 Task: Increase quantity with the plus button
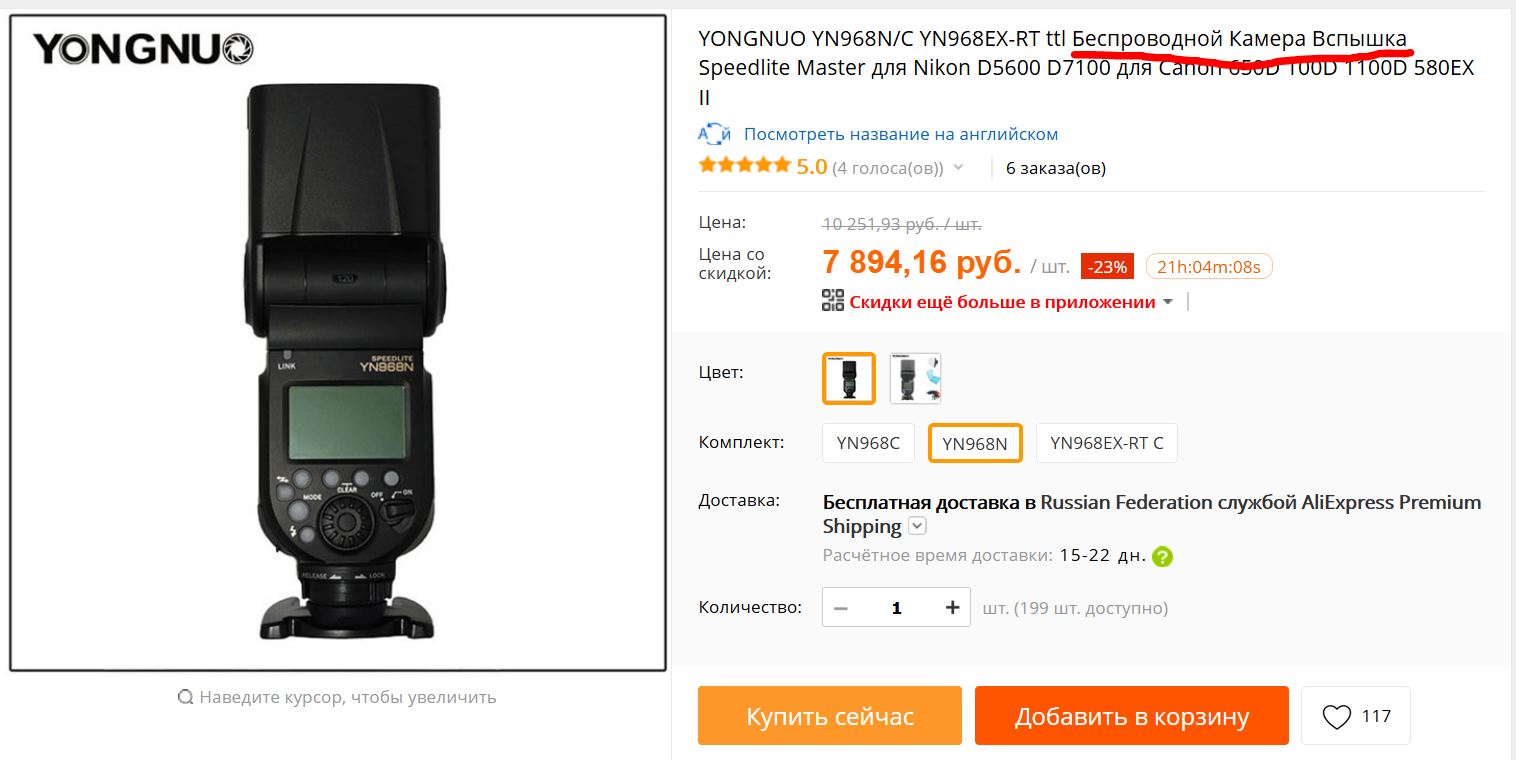(x=952, y=608)
